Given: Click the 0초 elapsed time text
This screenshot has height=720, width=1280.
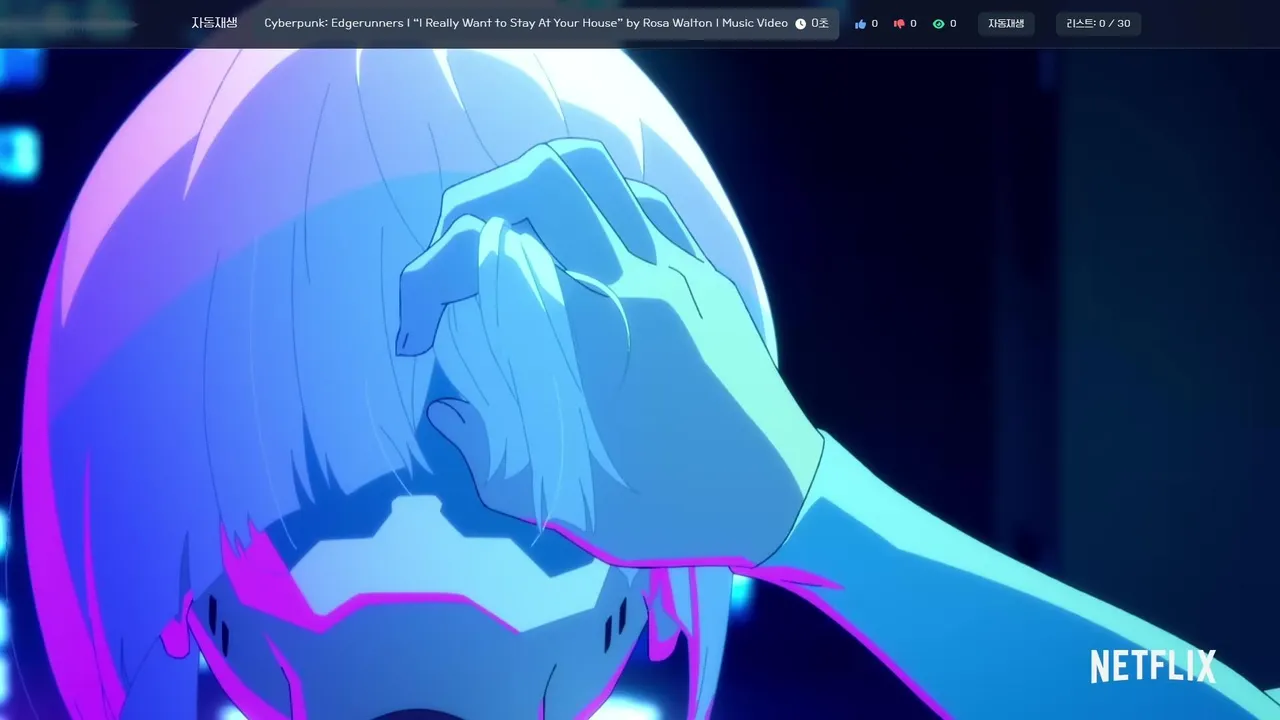Looking at the screenshot, I should tap(820, 23).
